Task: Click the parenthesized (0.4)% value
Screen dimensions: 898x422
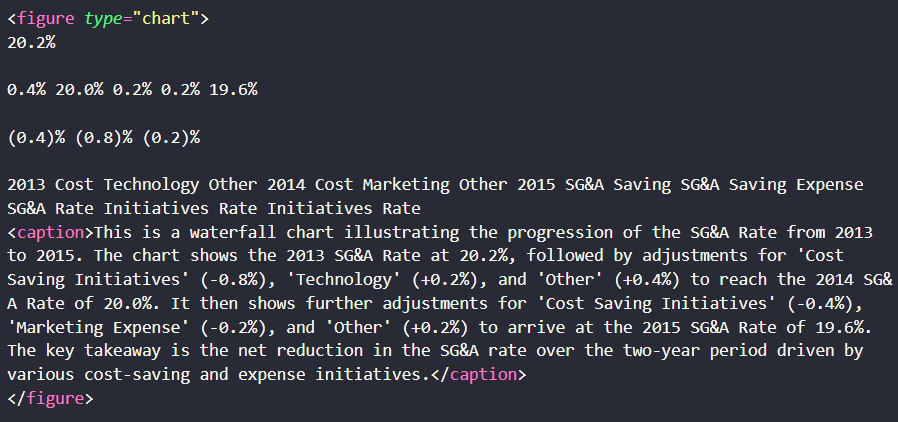Action: coord(36,137)
